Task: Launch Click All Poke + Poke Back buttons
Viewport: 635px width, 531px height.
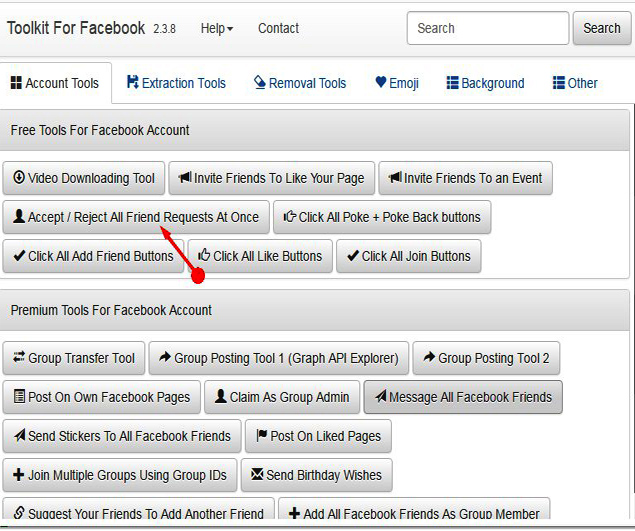Action: [382, 217]
